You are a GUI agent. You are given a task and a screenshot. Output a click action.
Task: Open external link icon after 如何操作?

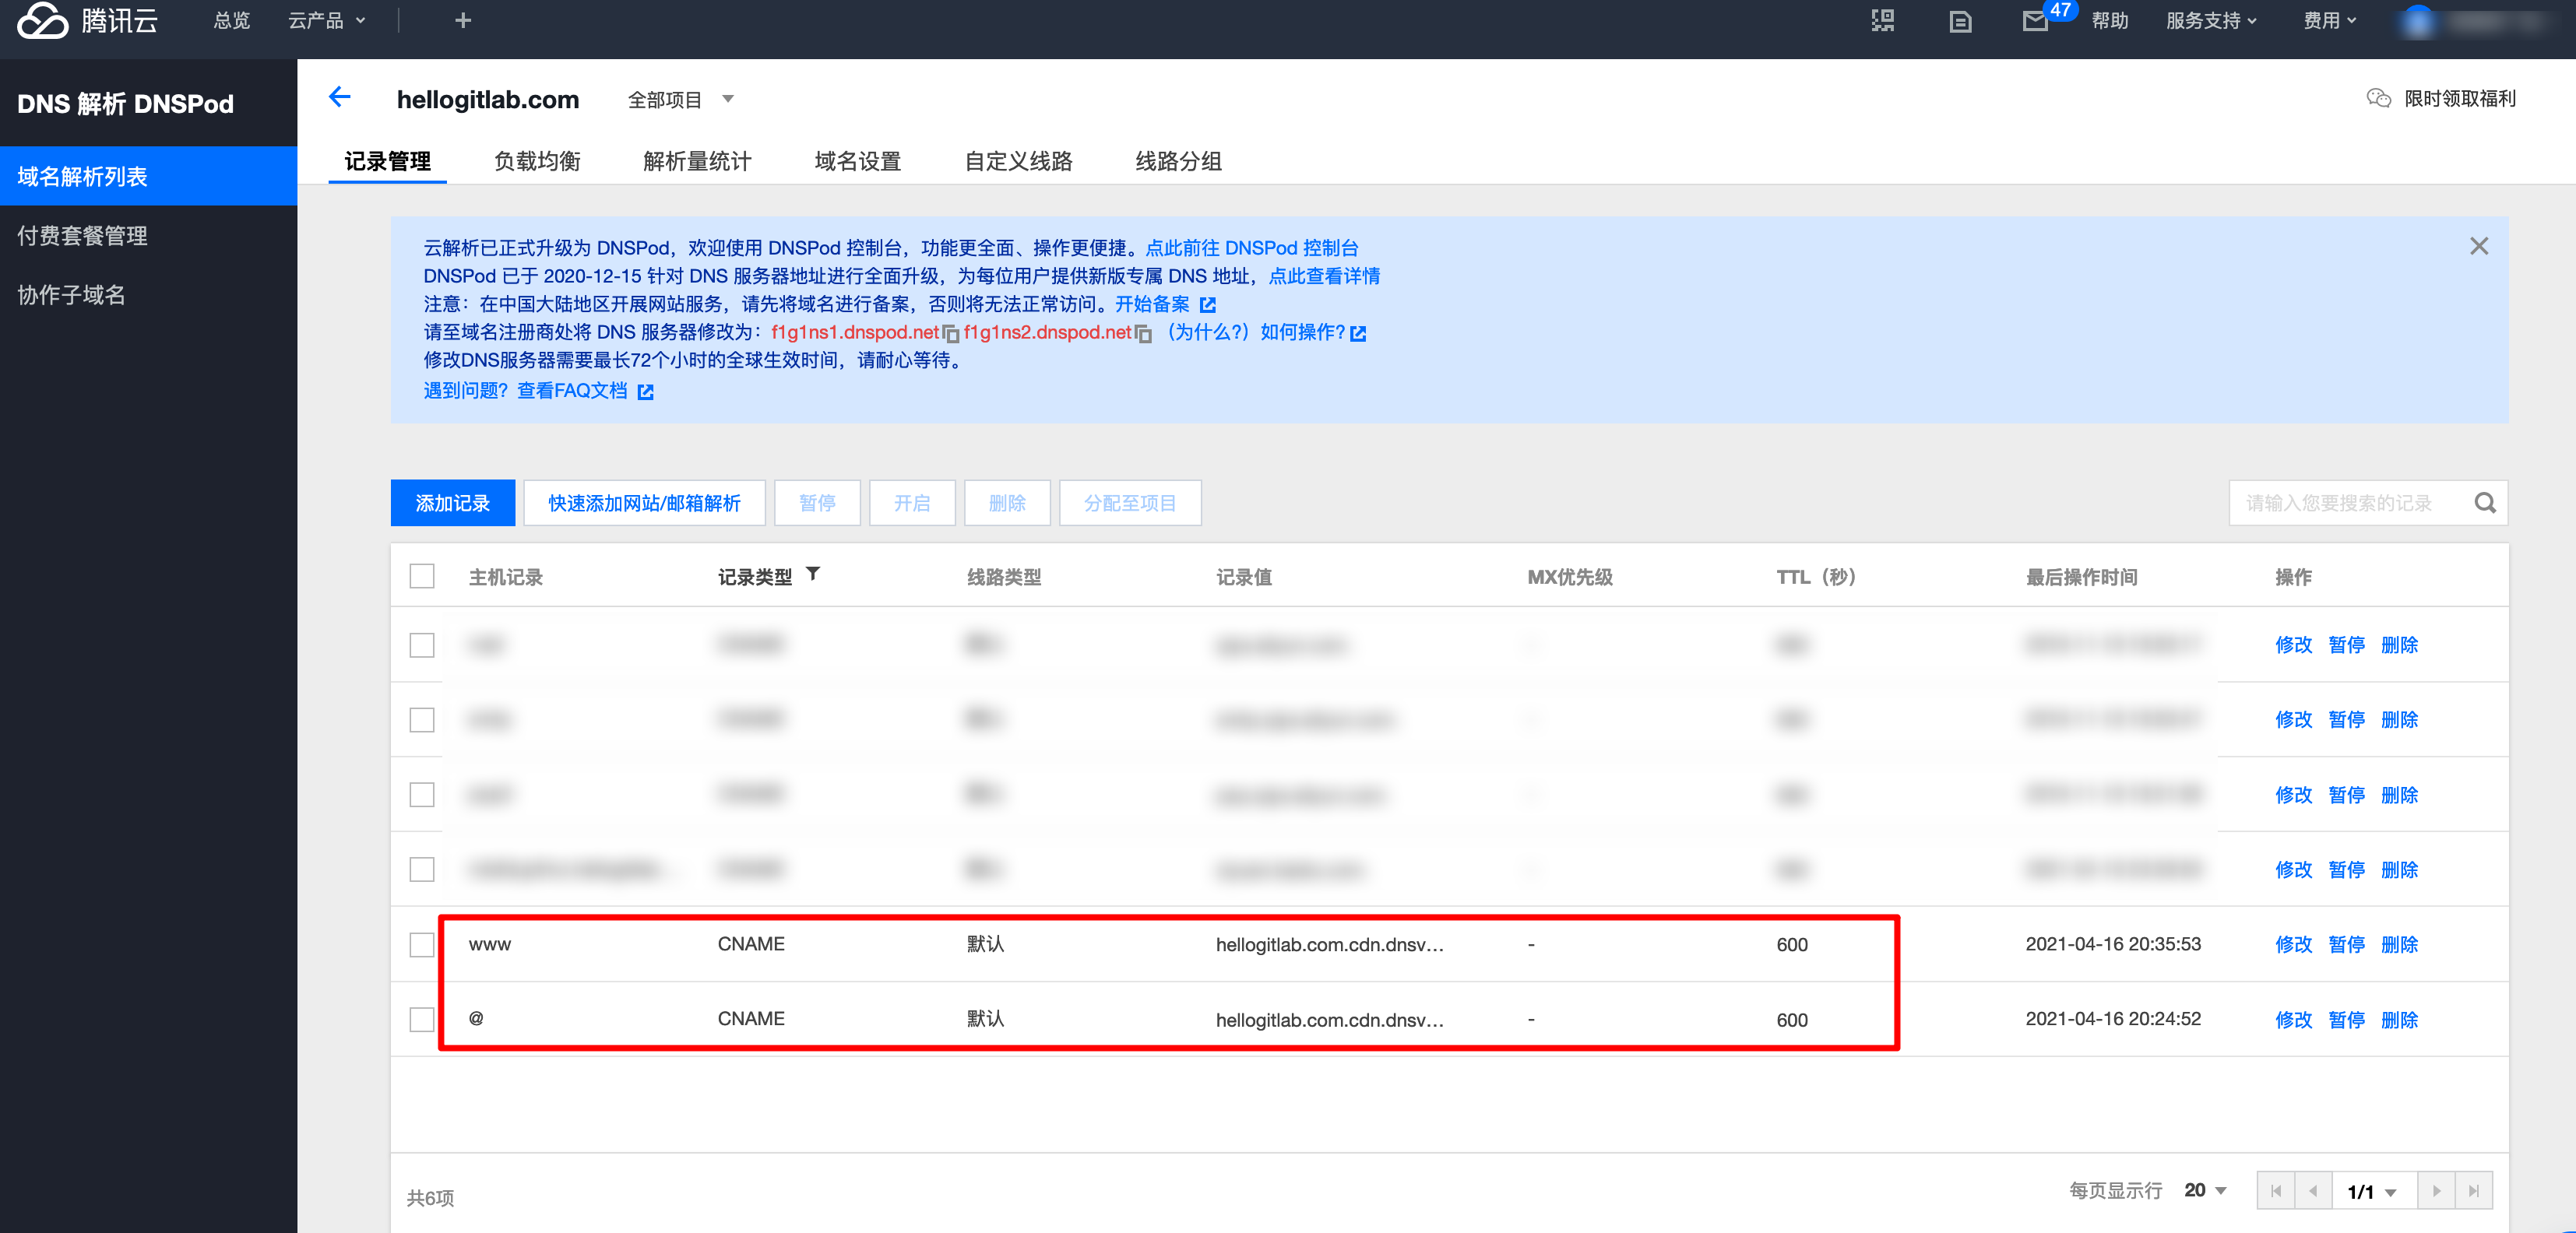(1357, 333)
